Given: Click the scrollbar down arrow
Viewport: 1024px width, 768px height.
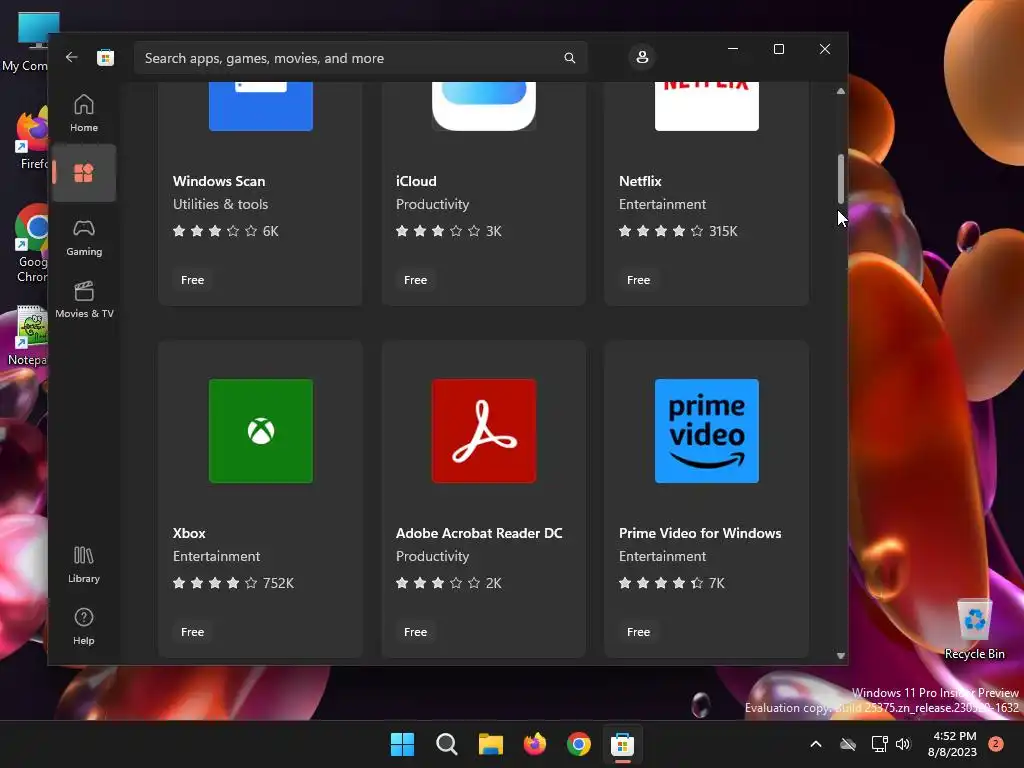Looking at the screenshot, I should [840, 656].
